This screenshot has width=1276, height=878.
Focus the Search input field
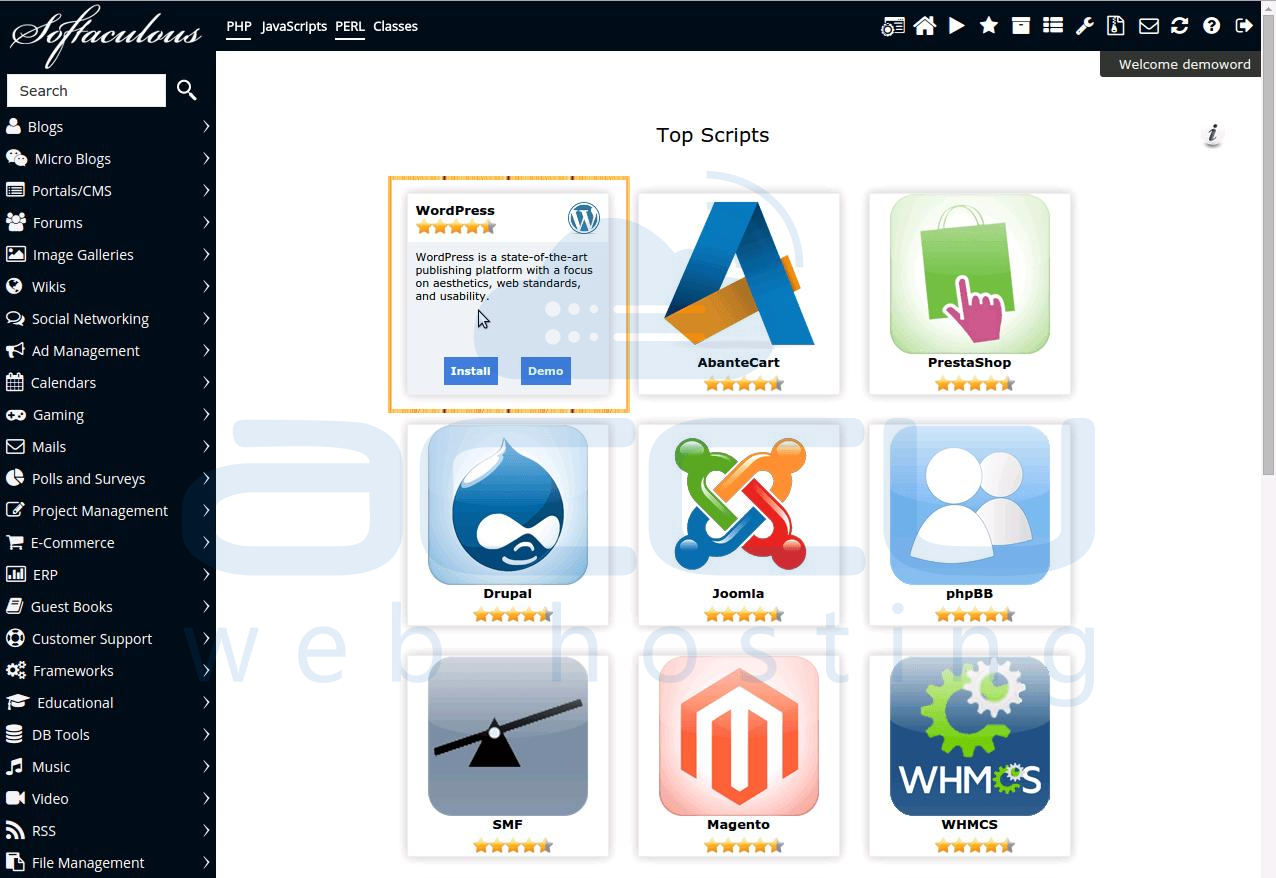86,90
